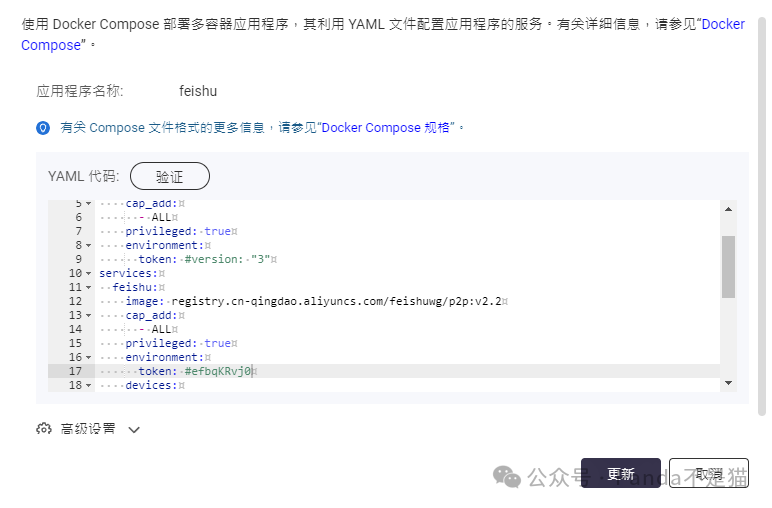Click the 更新 button
The image size is (772, 508).
click(621, 474)
